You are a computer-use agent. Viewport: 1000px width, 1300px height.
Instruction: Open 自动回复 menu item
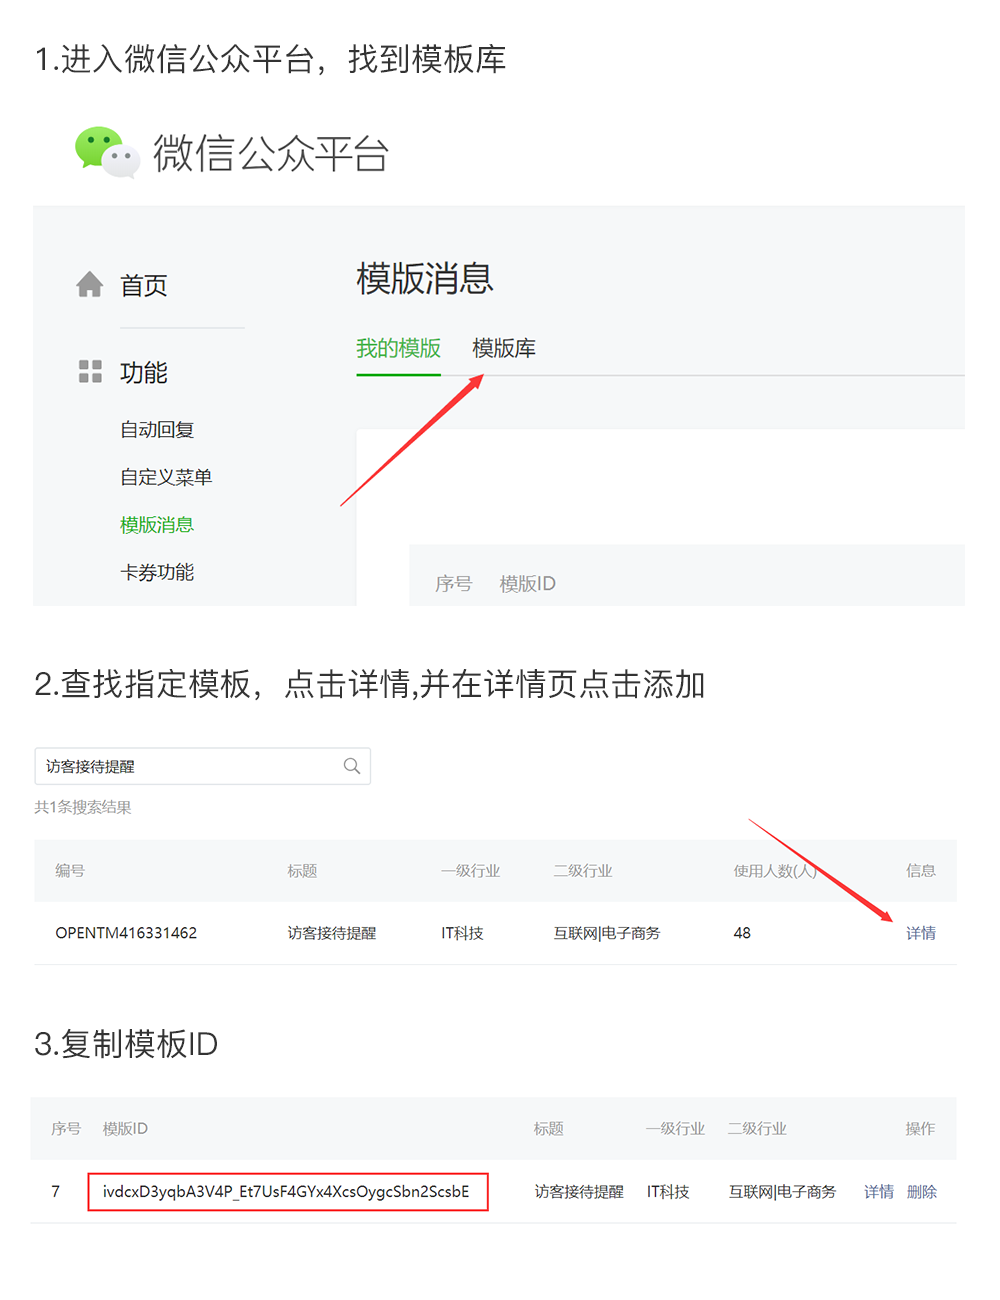coord(157,430)
